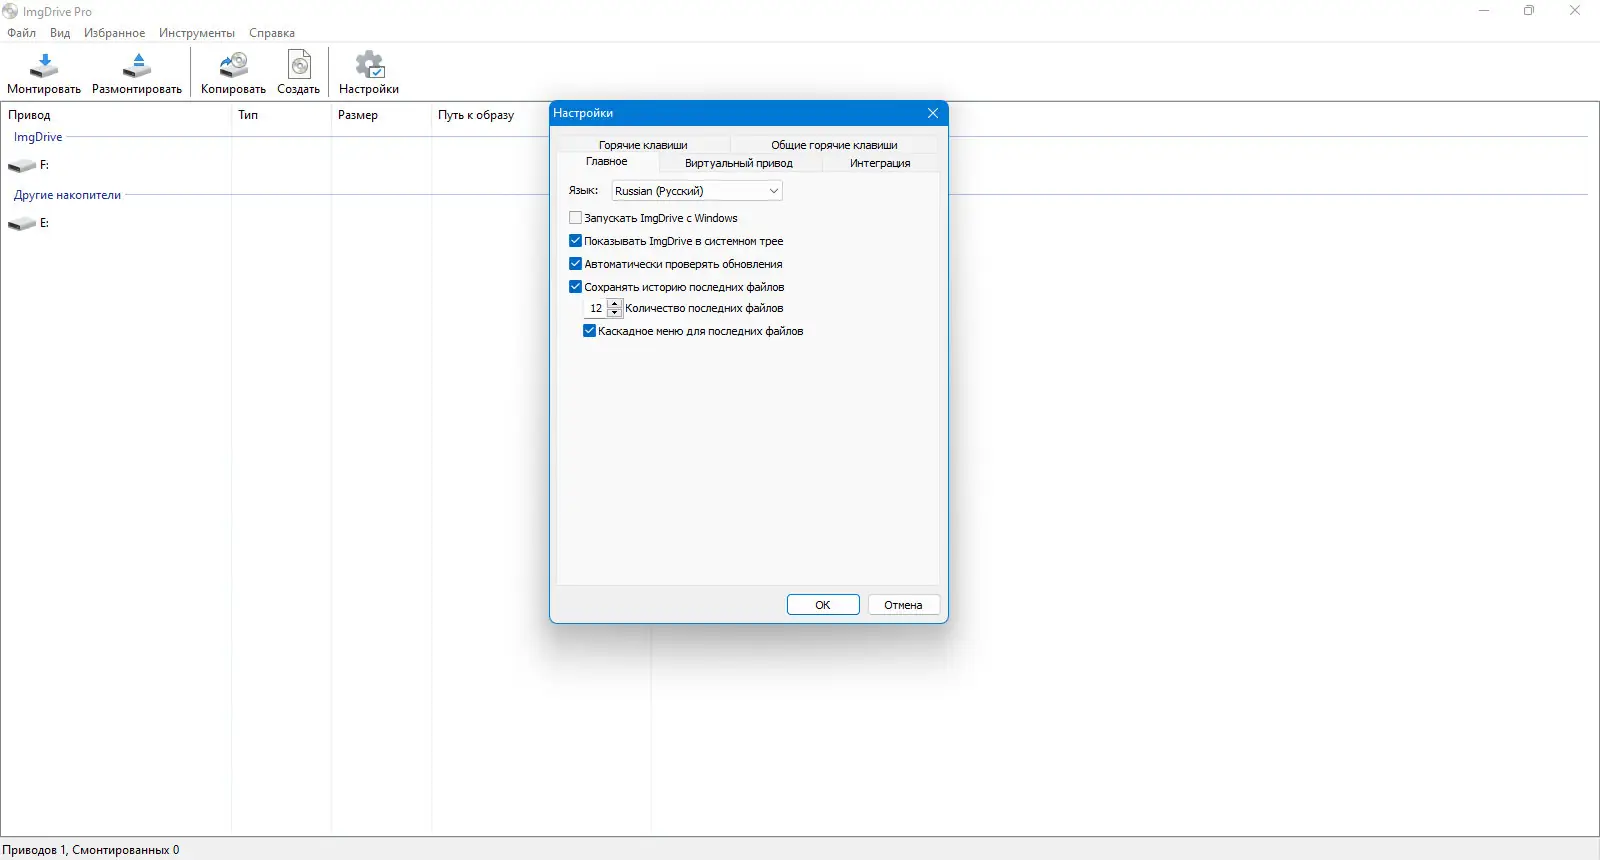Increase the recent files count using up arrow
1600x860 pixels.
pos(615,304)
